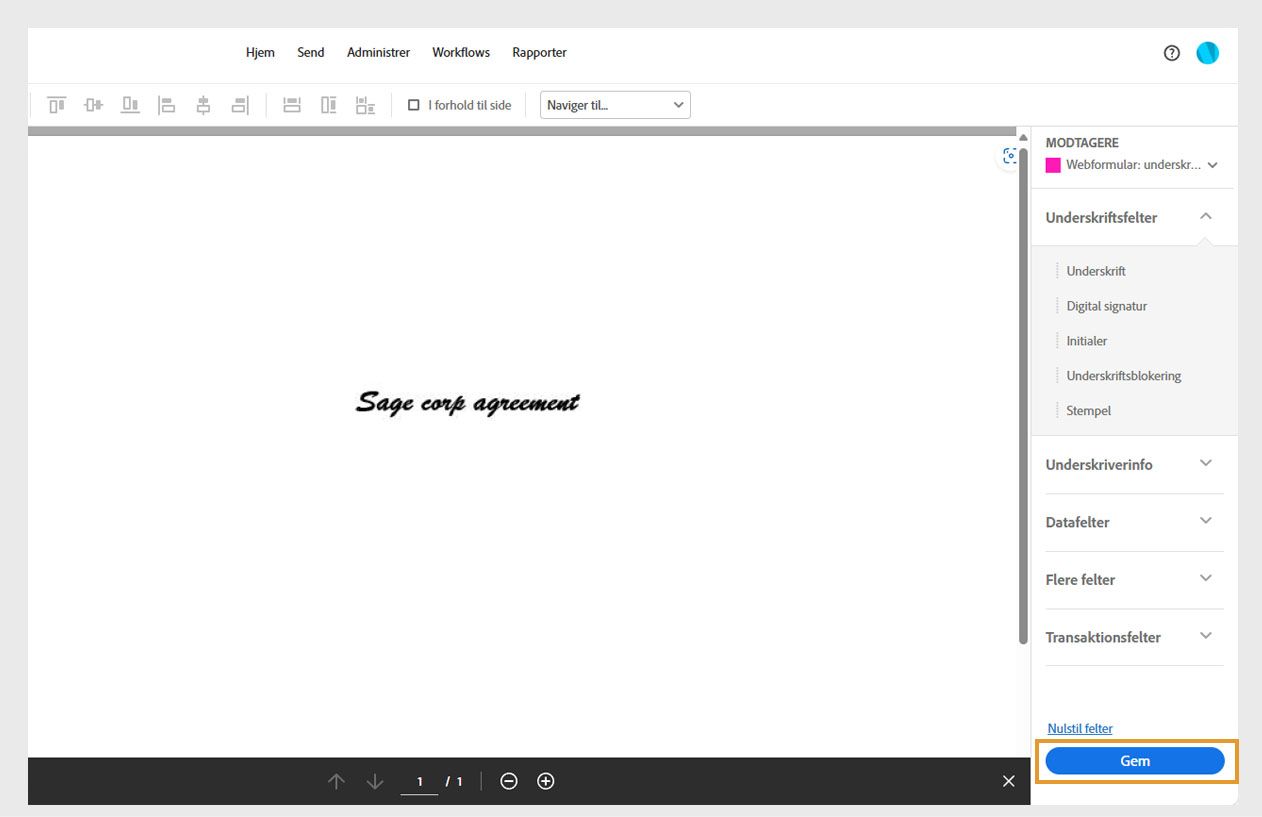Click the pink recipient color swatch

click(1053, 165)
